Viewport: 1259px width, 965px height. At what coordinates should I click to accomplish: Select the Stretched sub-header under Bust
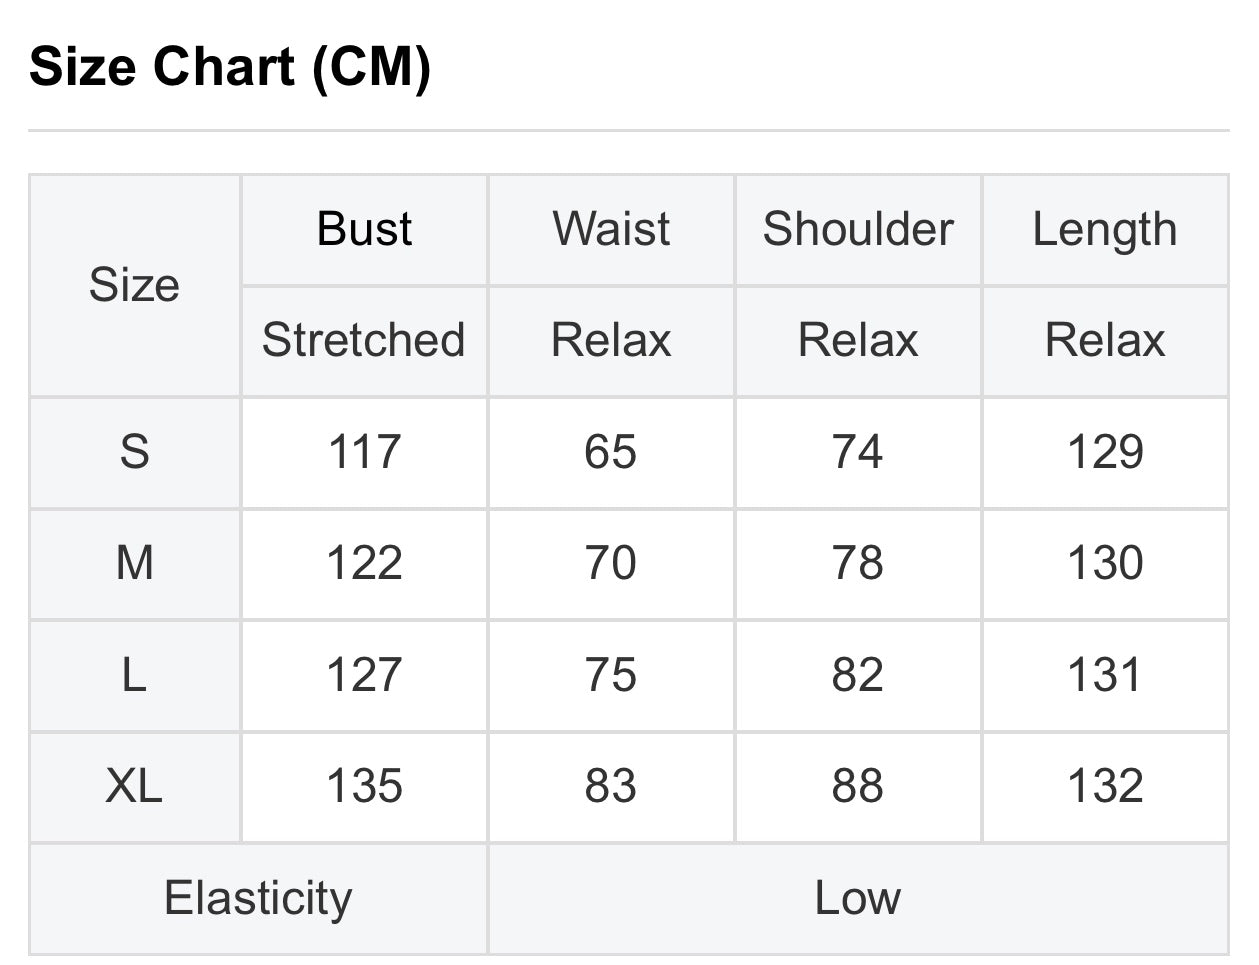[x=364, y=340]
